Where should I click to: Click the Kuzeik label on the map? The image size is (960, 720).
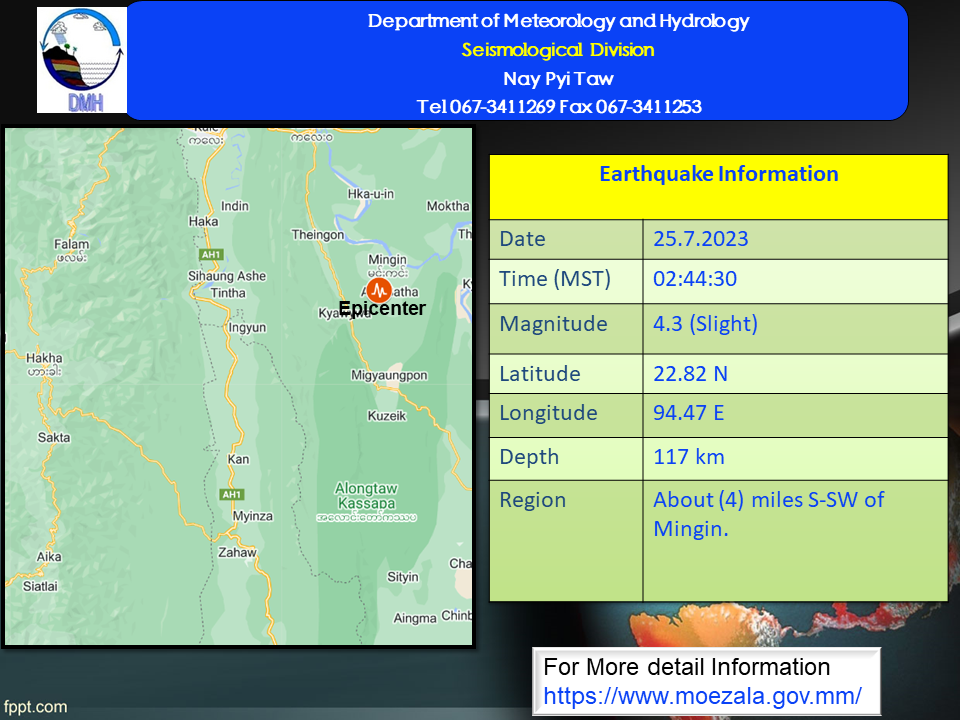(x=387, y=416)
